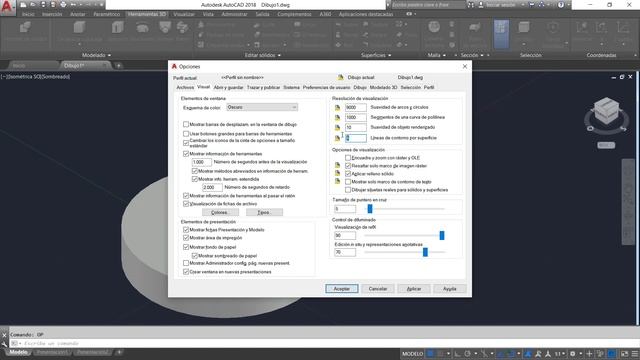640x360 pixels.
Task: Click the Colores... button
Action: [220, 212]
